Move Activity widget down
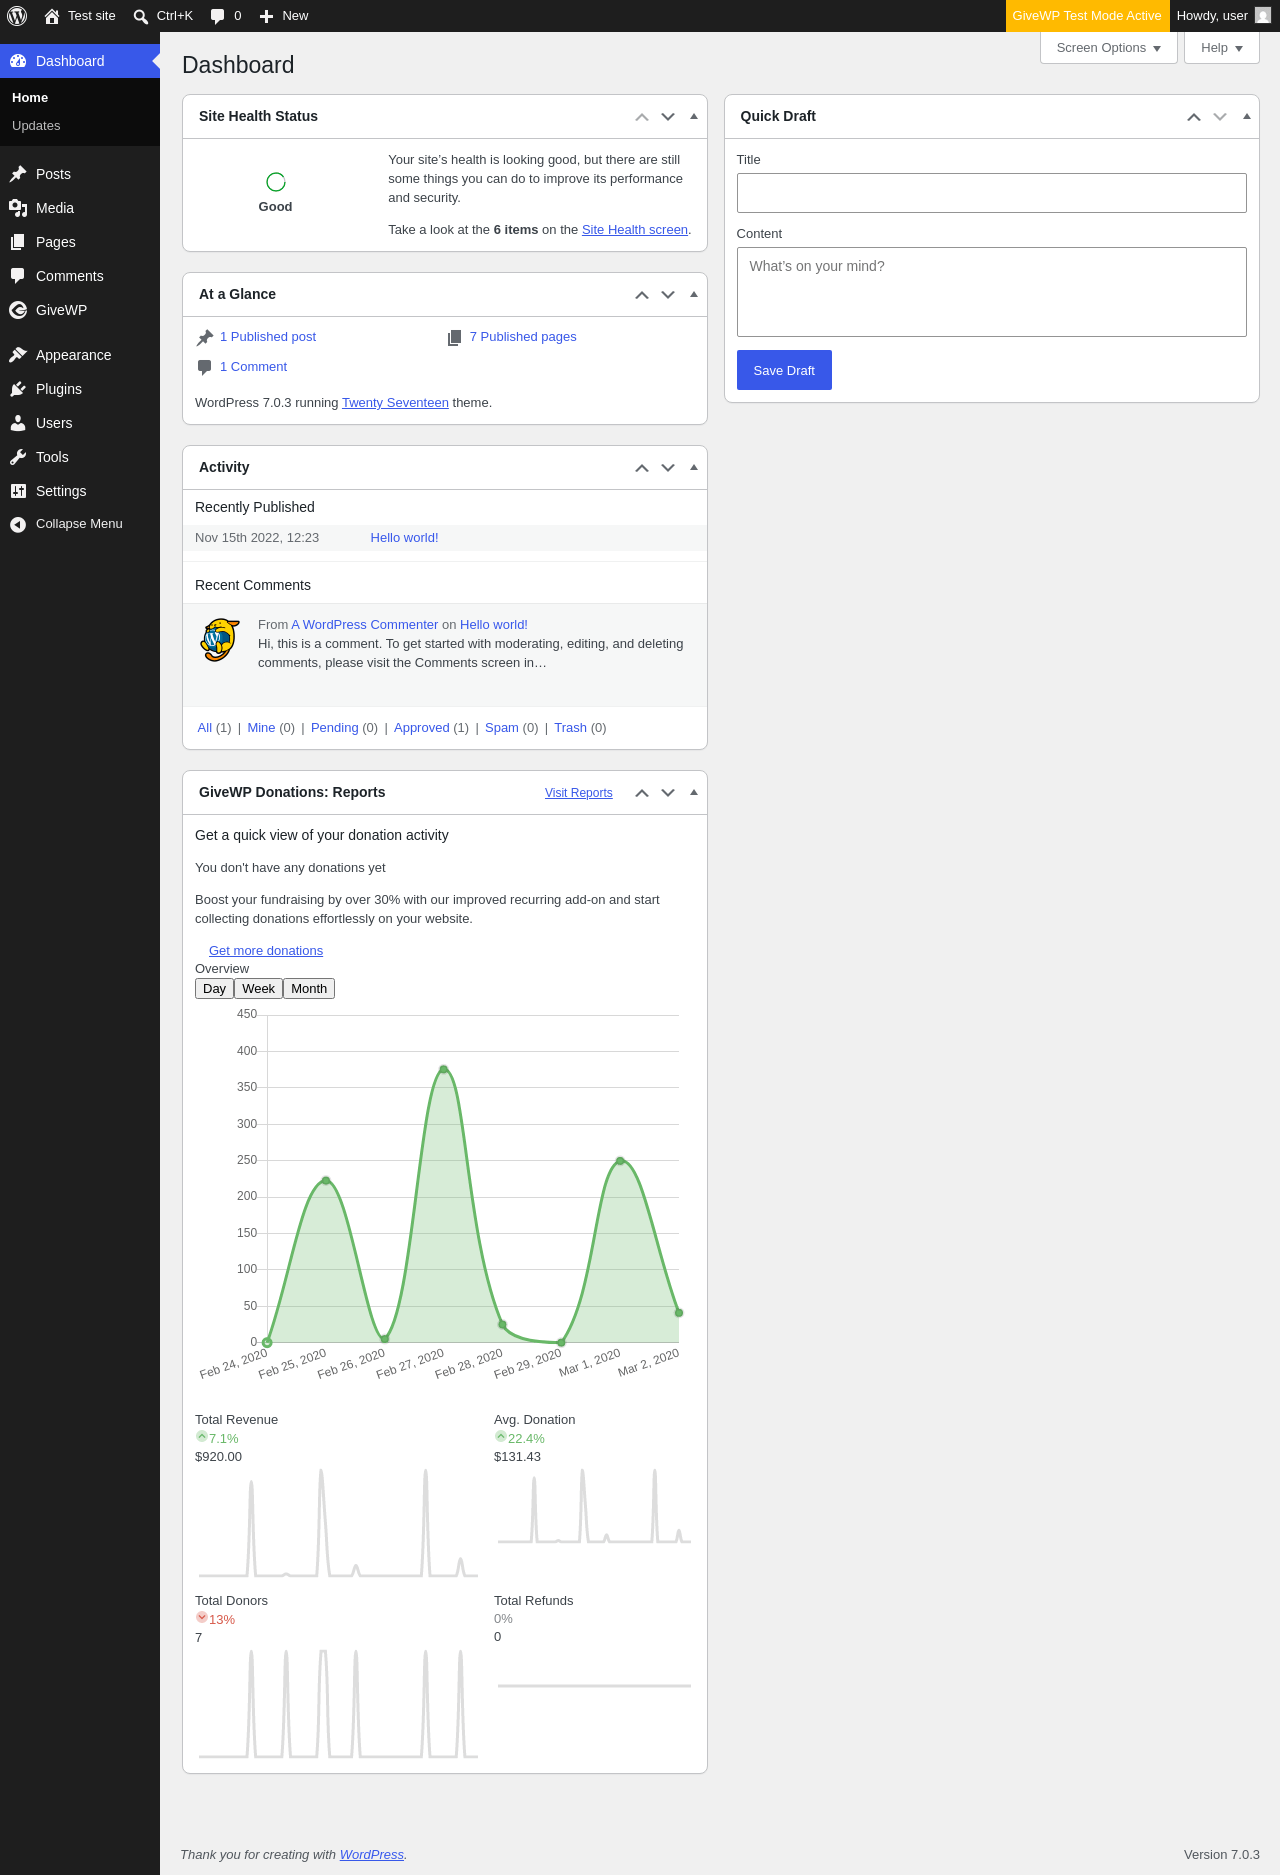 (x=668, y=468)
